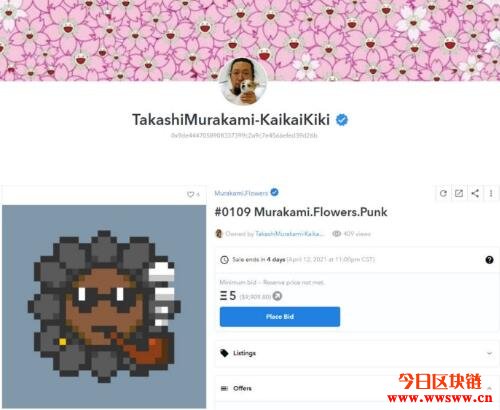The image size is (500, 410).
Task: Click the heart favorite icon
Action: pos(190,194)
